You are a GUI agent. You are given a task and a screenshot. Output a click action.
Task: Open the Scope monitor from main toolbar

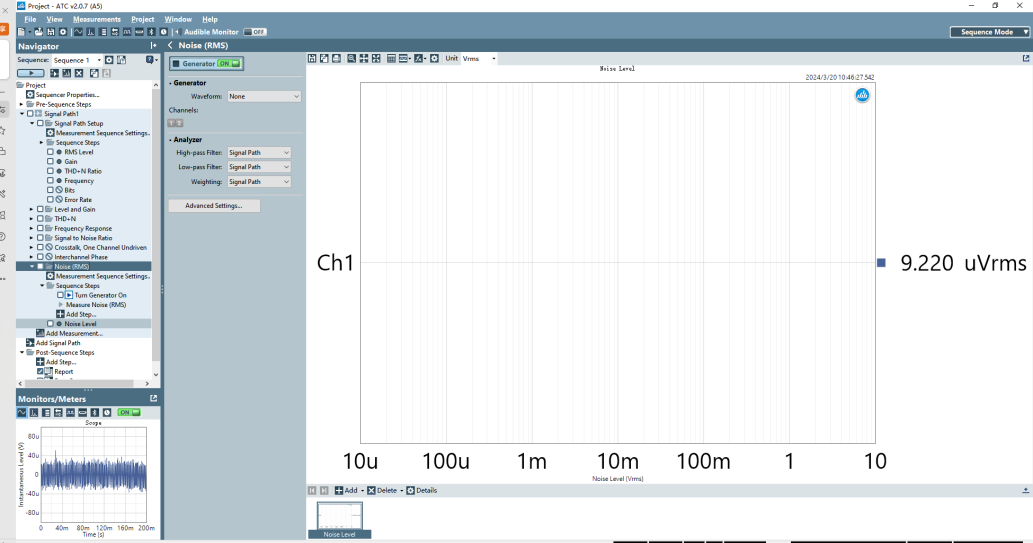point(78,32)
